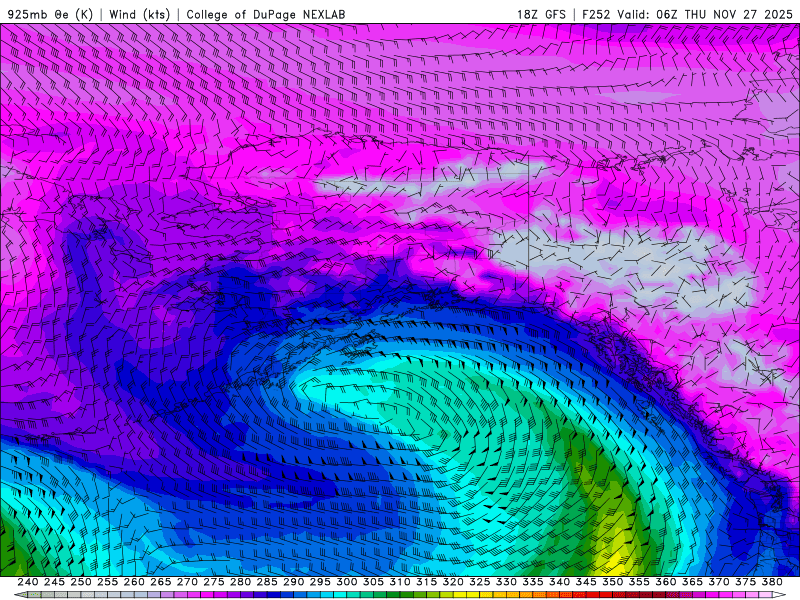Image resolution: width=800 pixels, height=600 pixels.
Task: Select the 335 scale label
Action: tap(533, 582)
